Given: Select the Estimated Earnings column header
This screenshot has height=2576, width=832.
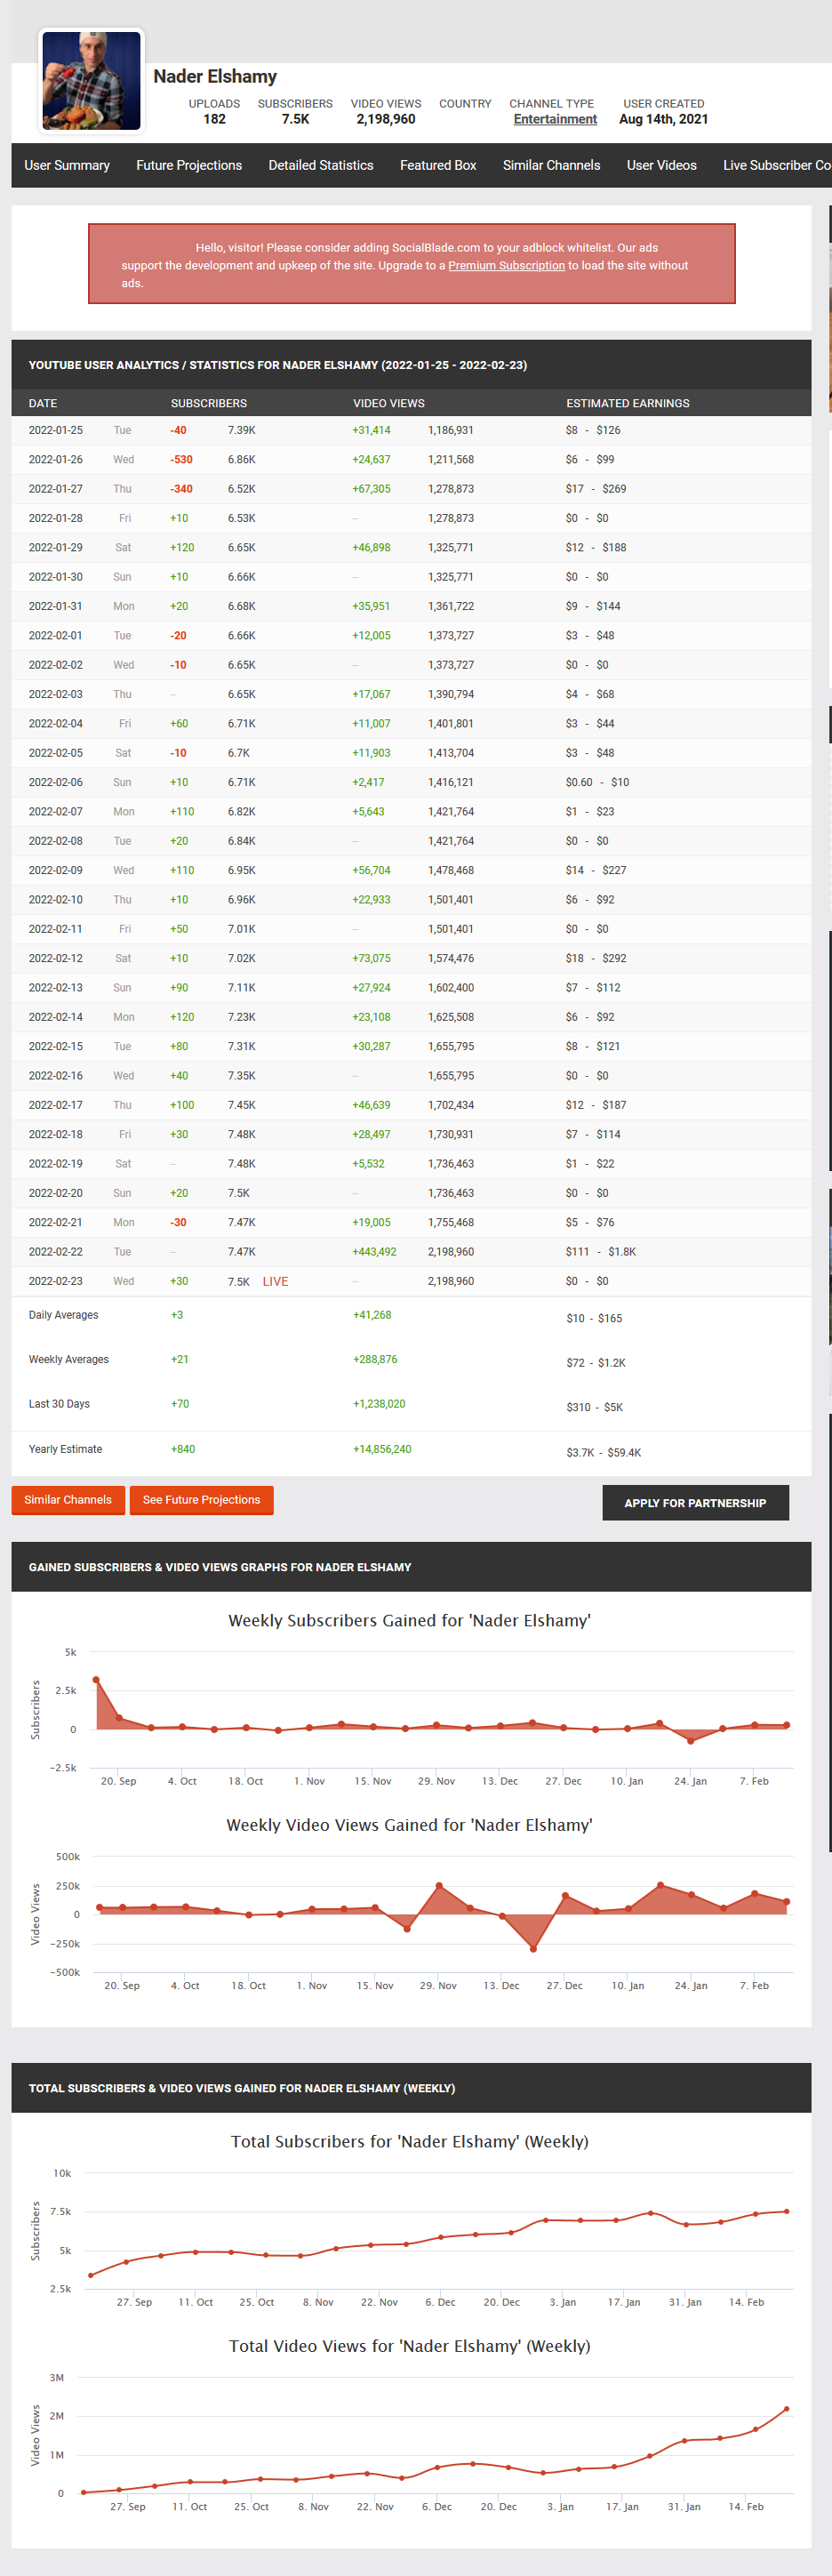Looking at the screenshot, I should (627, 403).
